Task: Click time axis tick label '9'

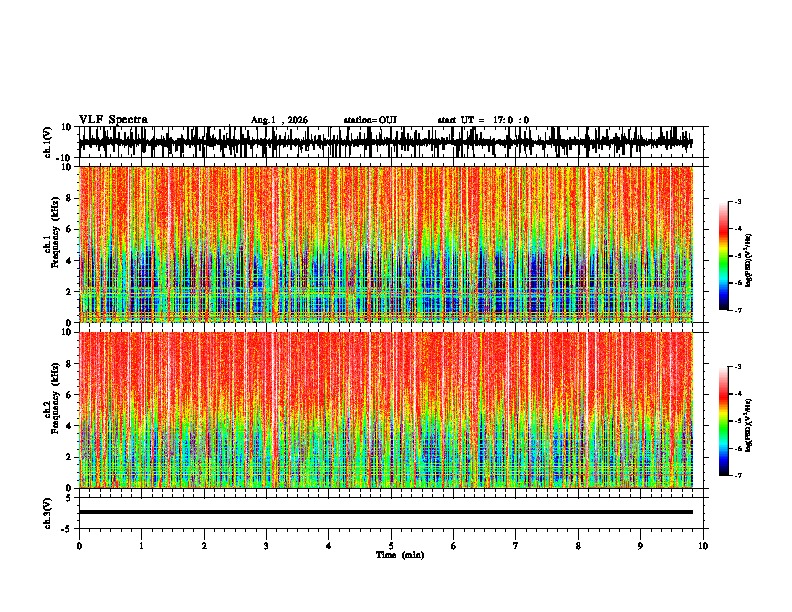Action: click(x=640, y=546)
